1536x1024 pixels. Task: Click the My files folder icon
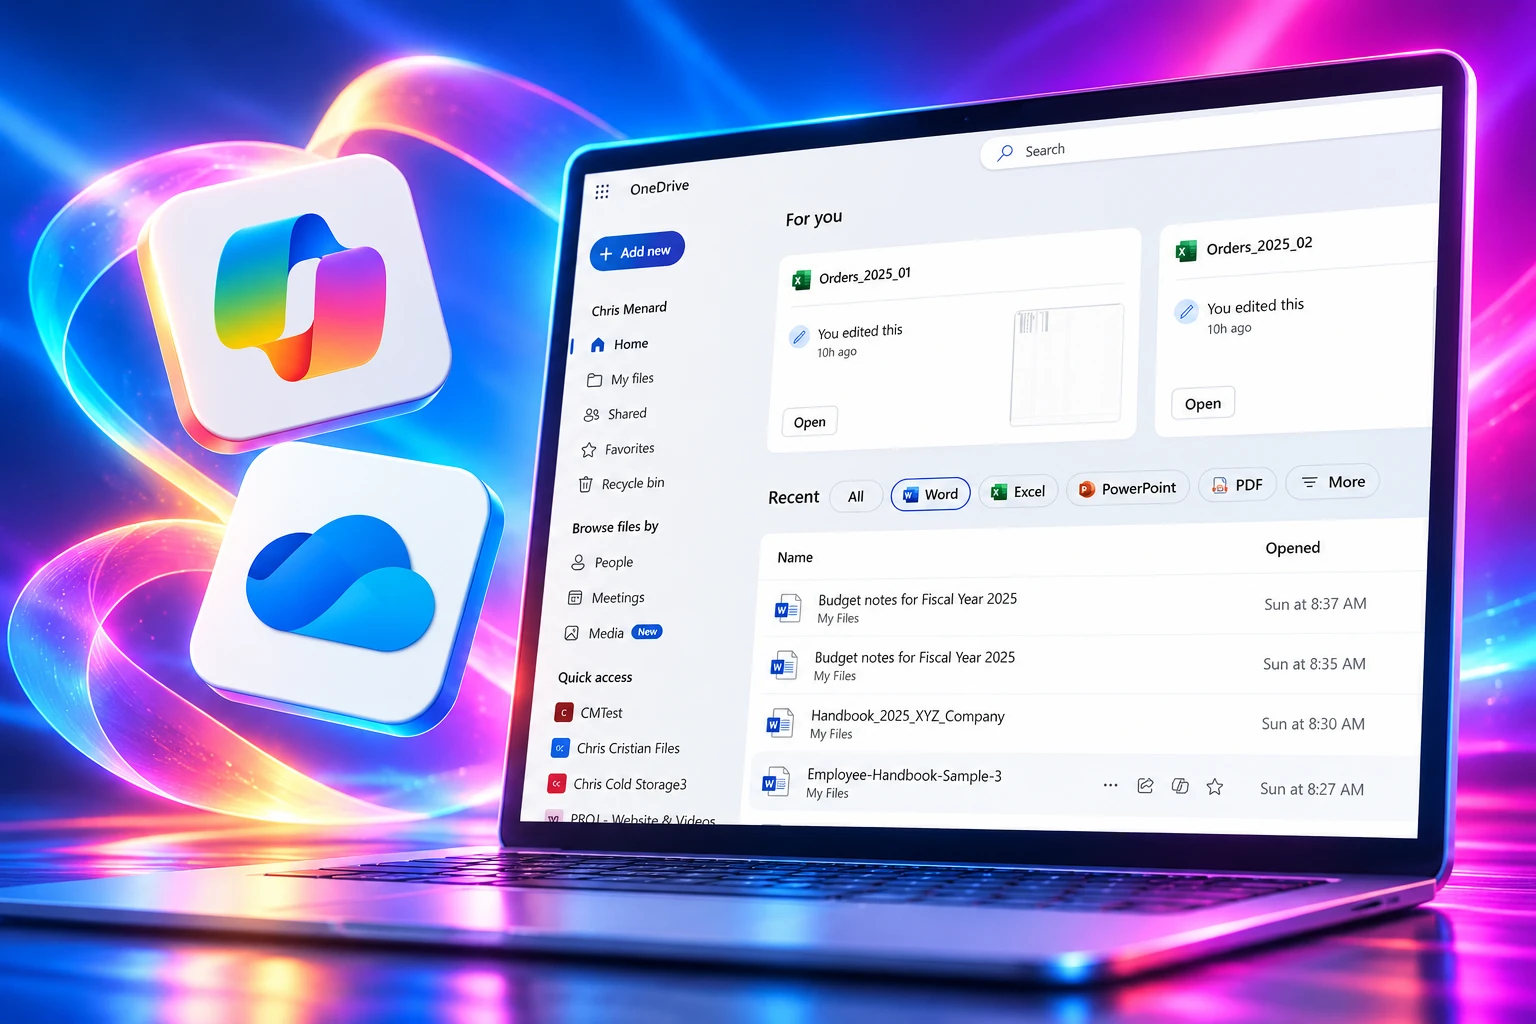(594, 380)
